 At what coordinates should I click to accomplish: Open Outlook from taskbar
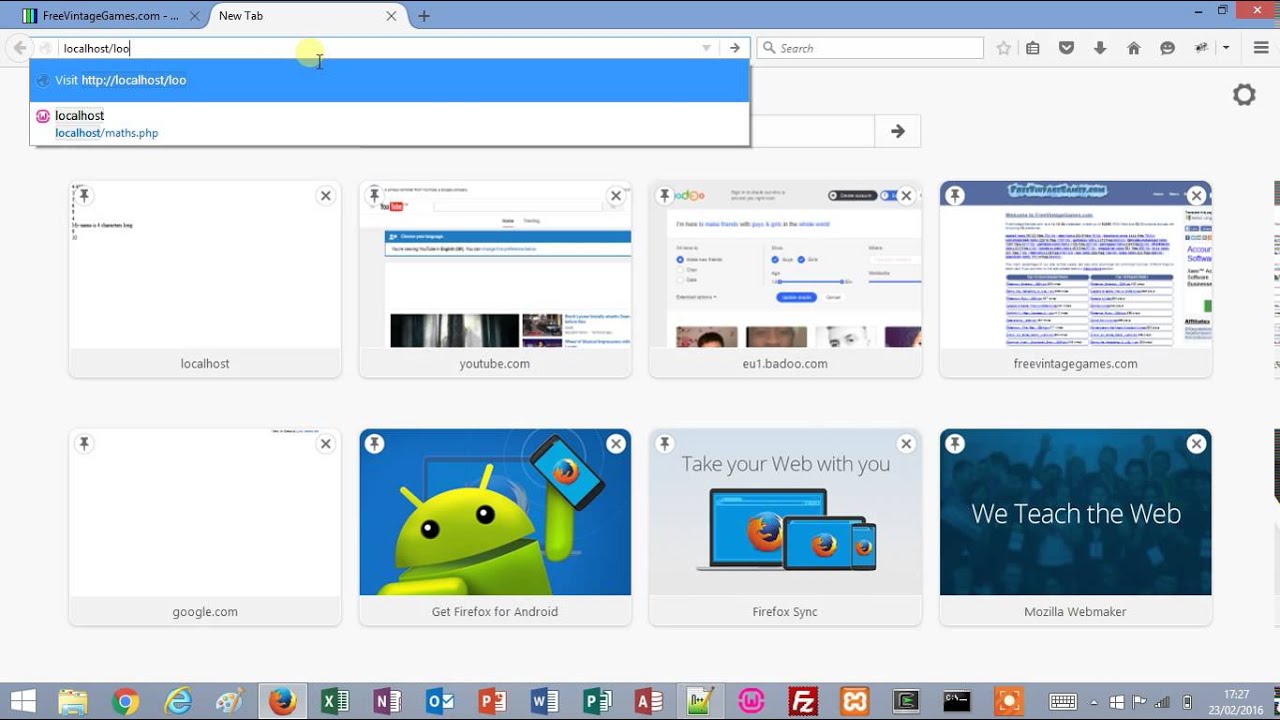coord(439,702)
